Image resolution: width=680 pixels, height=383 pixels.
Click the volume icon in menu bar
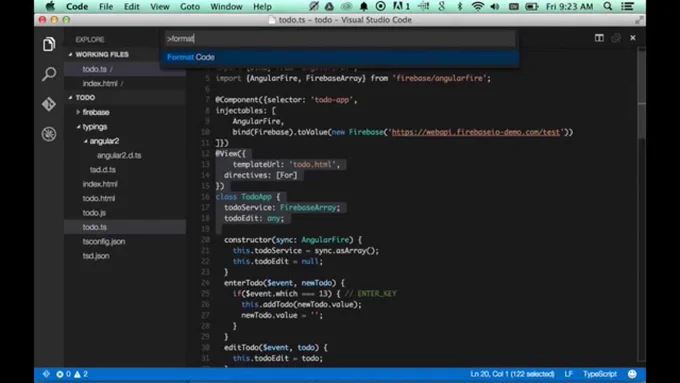click(495, 7)
